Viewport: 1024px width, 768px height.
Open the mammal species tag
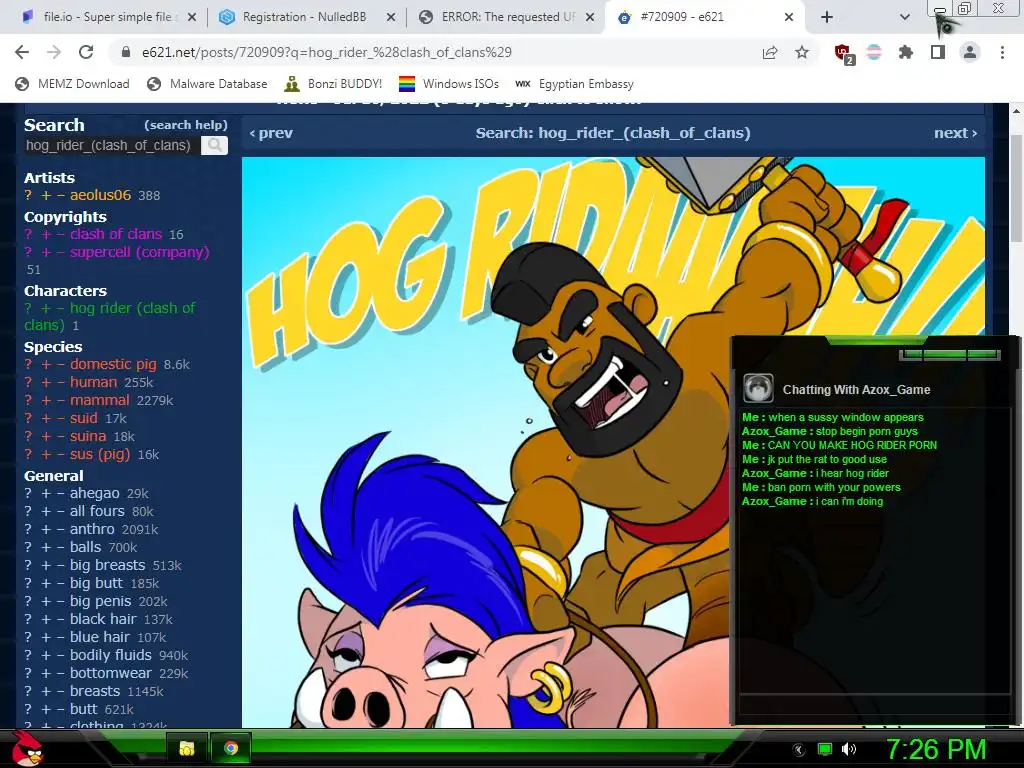pyautogui.click(x=100, y=400)
